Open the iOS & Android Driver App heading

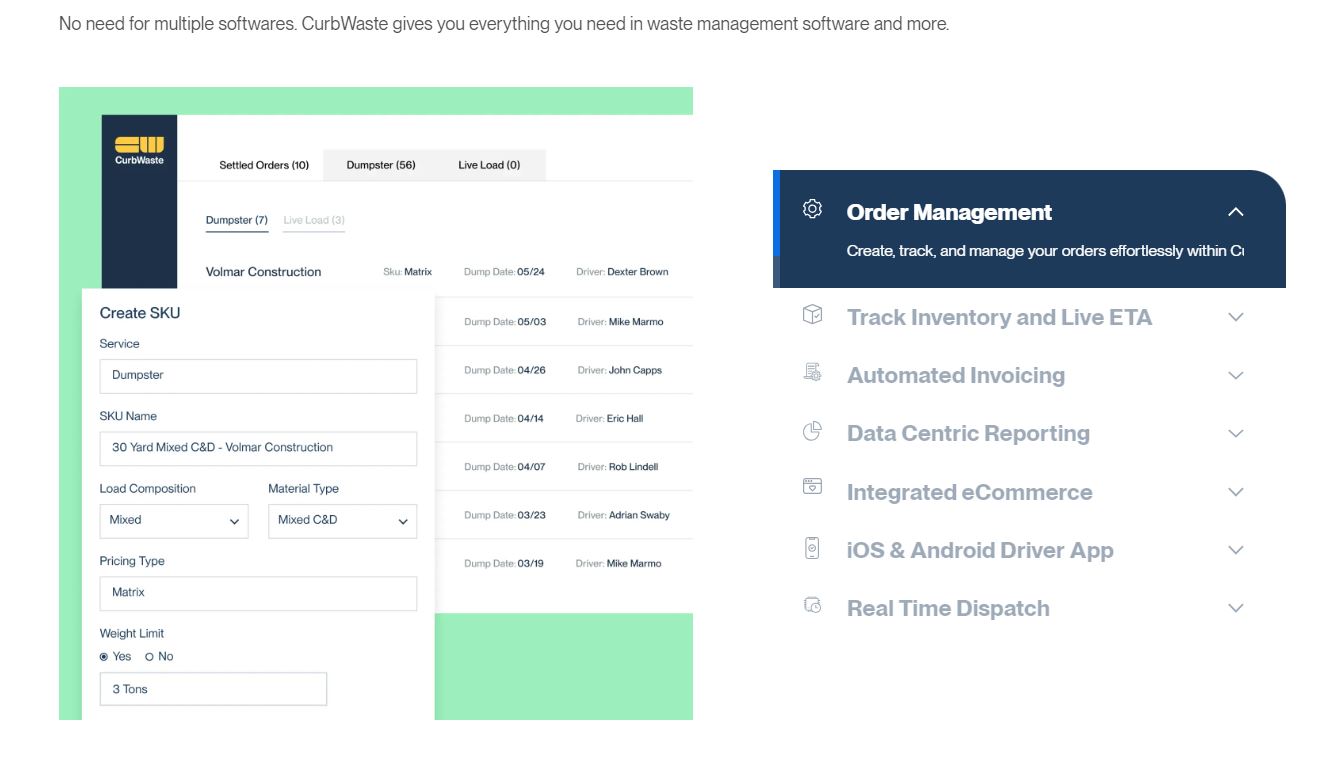coord(980,550)
